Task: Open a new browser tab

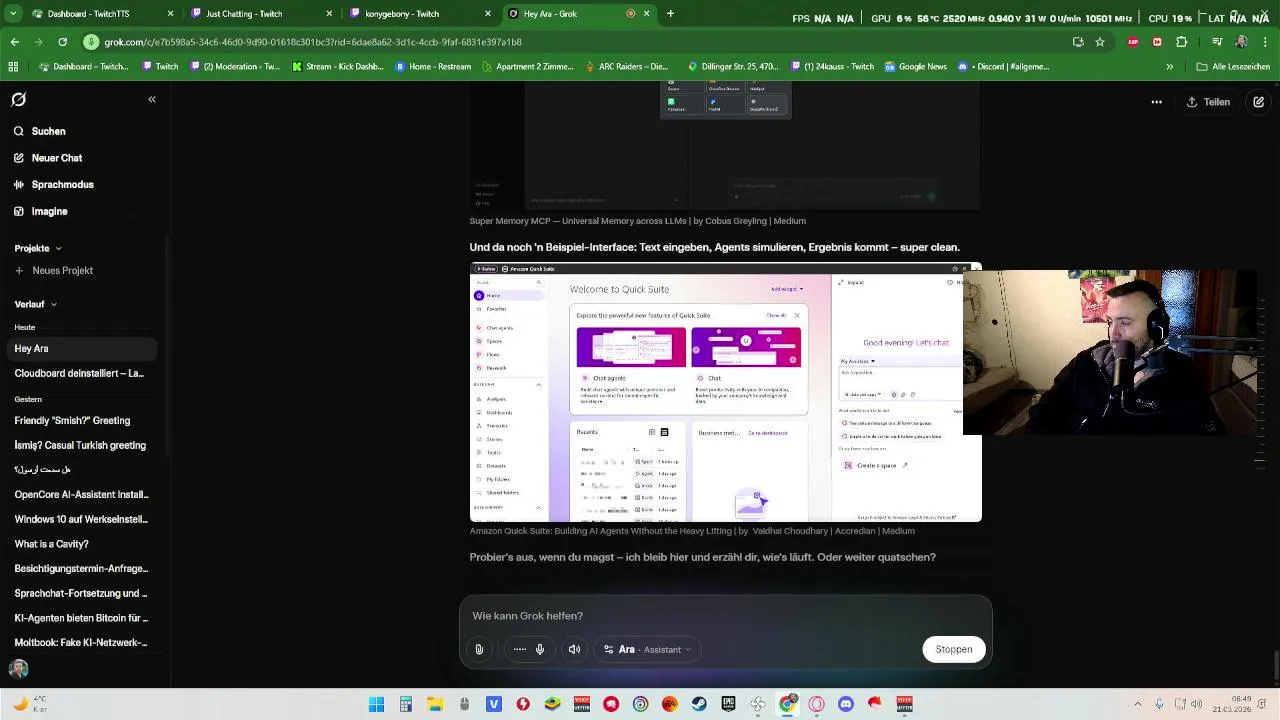Action: 670,14
